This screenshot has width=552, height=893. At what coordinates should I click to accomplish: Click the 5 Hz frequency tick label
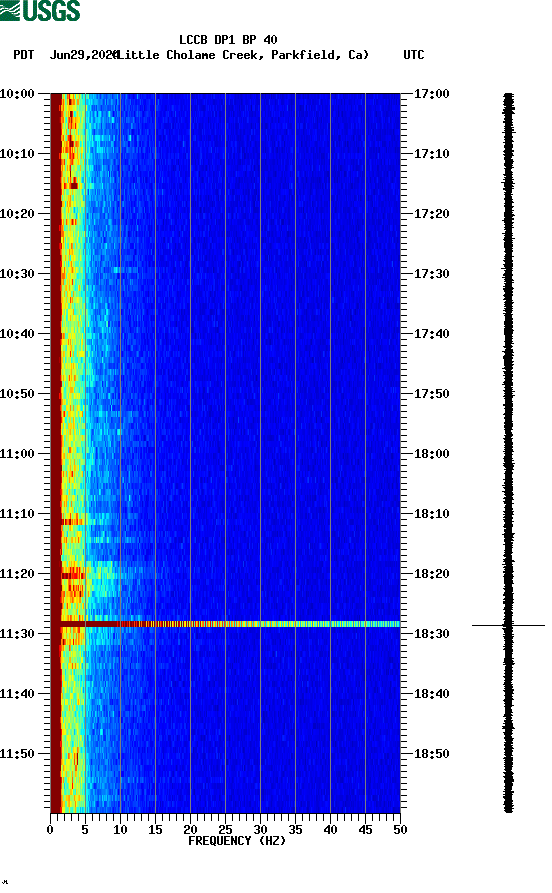point(85,830)
